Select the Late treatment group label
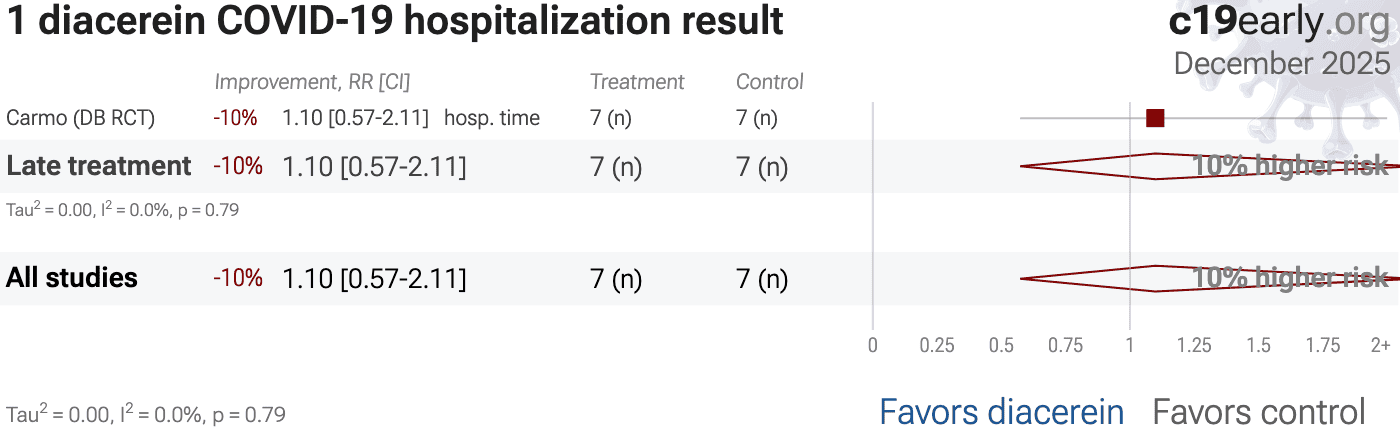 (x=99, y=166)
